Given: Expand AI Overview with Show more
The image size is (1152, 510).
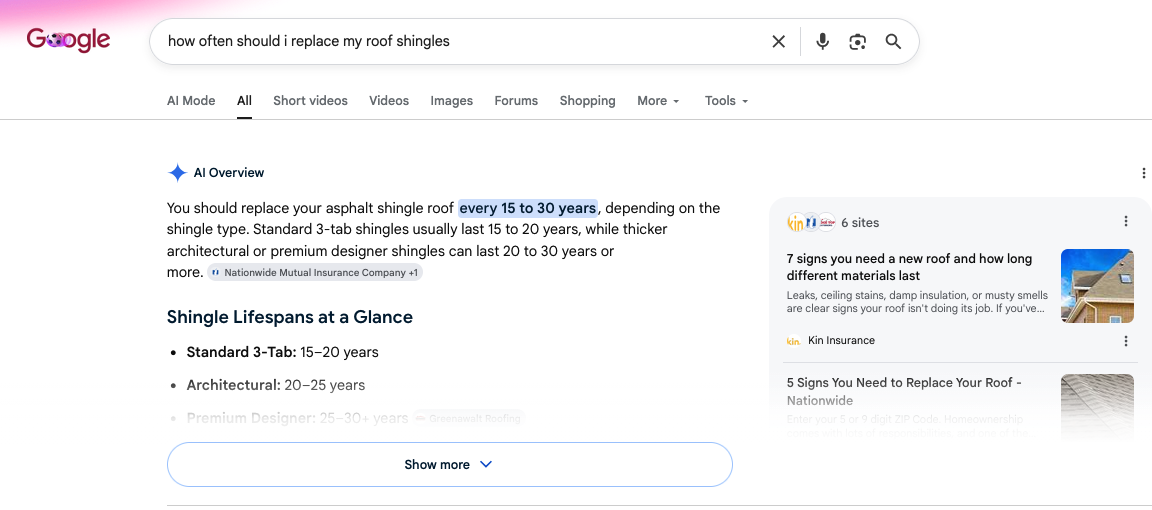Looking at the screenshot, I should pyautogui.click(x=450, y=464).
